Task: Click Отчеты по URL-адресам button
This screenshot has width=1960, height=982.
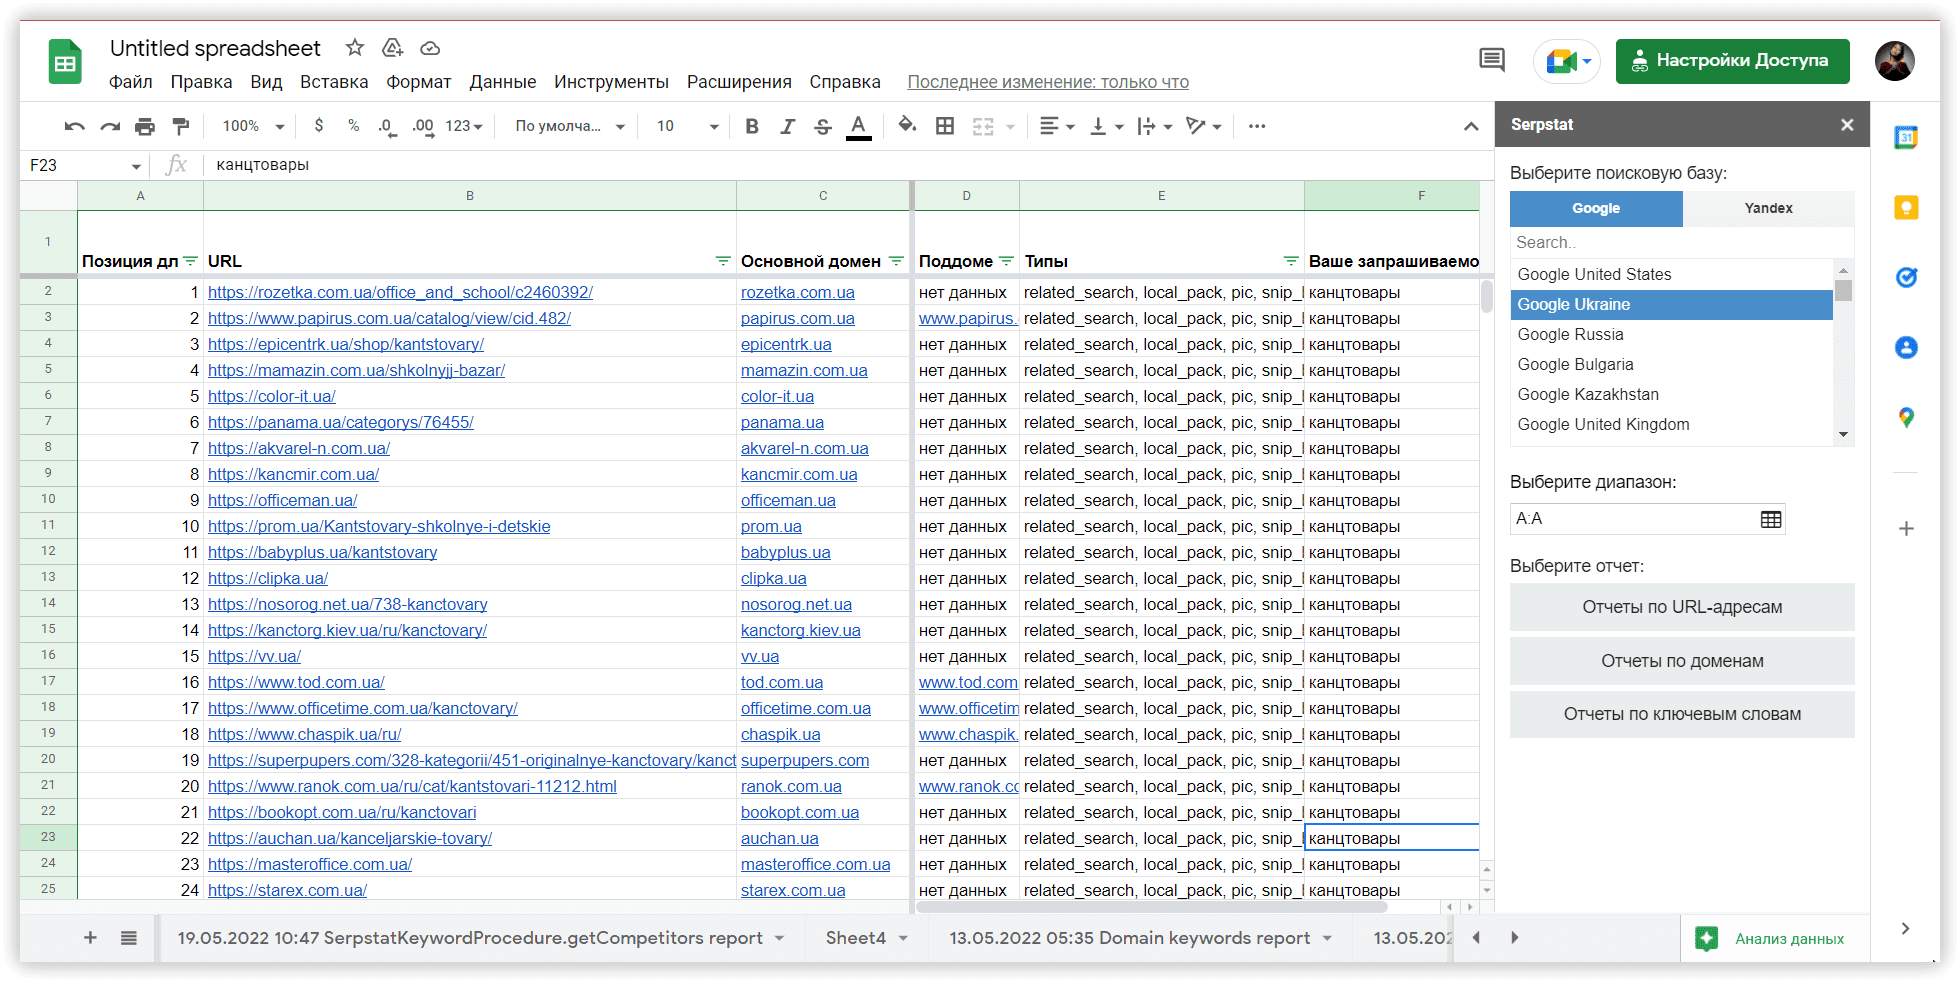Action: (1682, 607)
